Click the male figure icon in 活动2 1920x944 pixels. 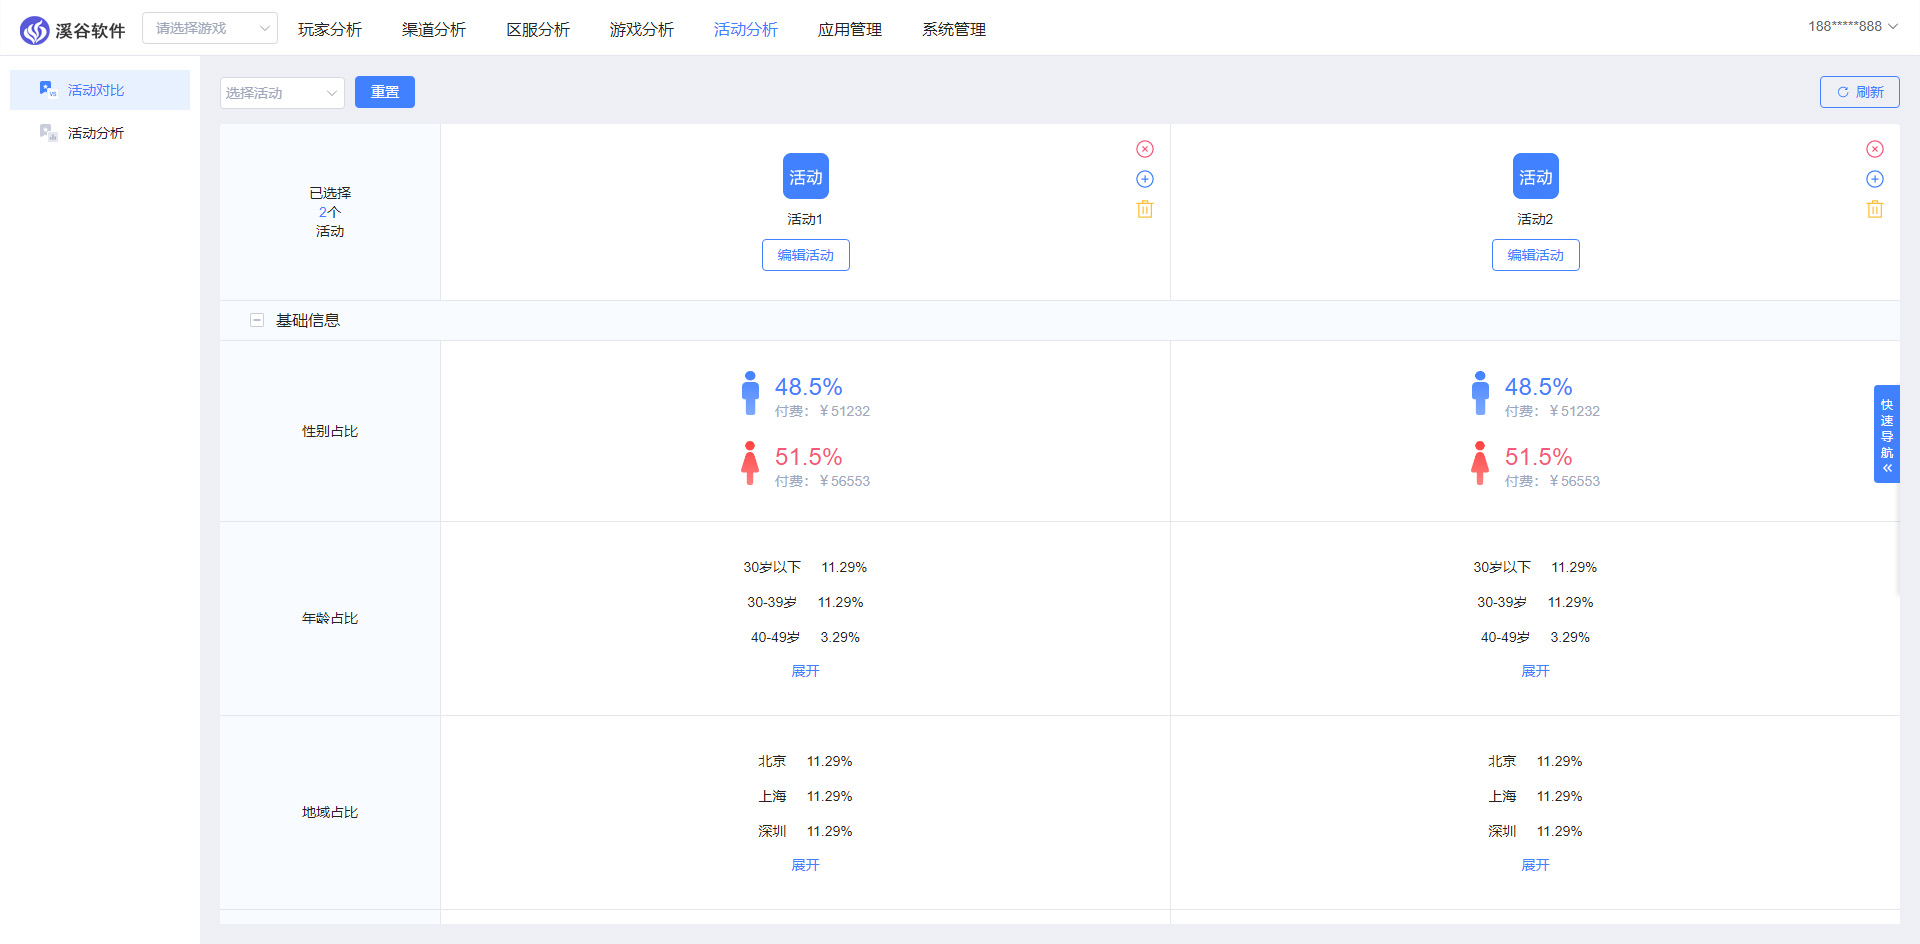(x=1480, y=393)
